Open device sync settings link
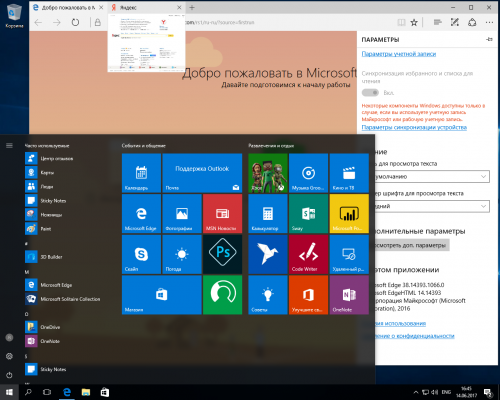500x400 pixels. [x=414, y=127]
